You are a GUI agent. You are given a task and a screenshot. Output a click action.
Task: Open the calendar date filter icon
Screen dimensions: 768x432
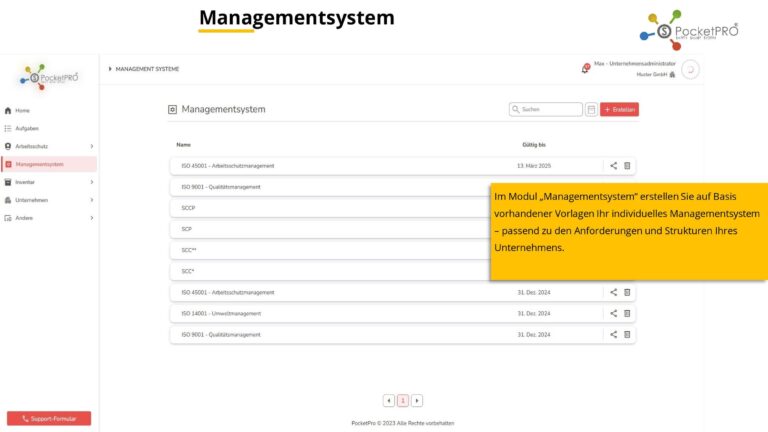591,109
